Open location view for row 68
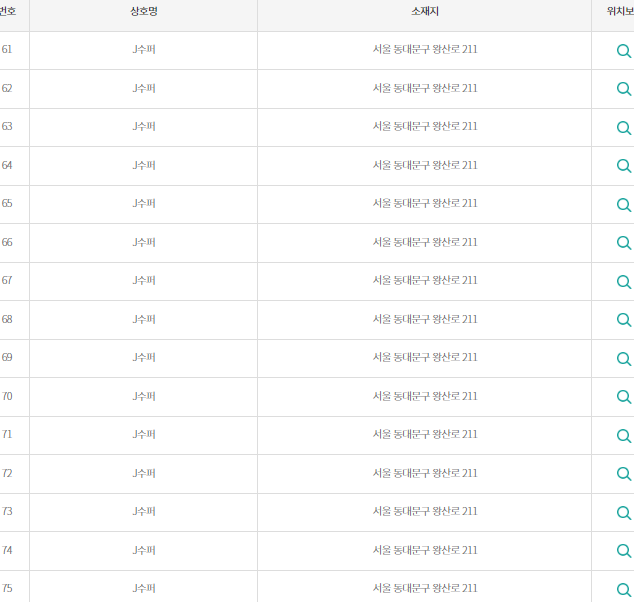The height and width of the screenshot is (602, 634). click(x=624, y=320)
